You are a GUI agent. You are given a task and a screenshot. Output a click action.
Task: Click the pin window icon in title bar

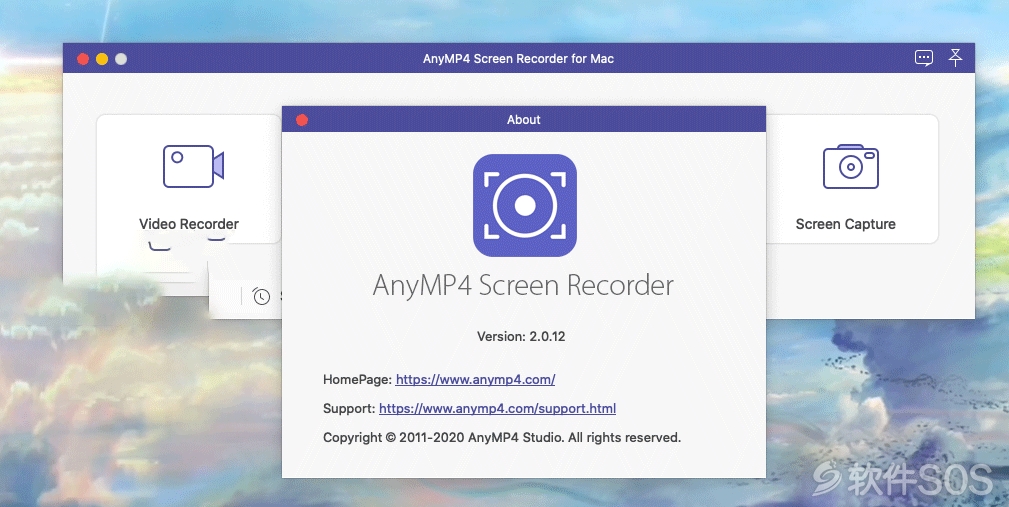[956, 58]
